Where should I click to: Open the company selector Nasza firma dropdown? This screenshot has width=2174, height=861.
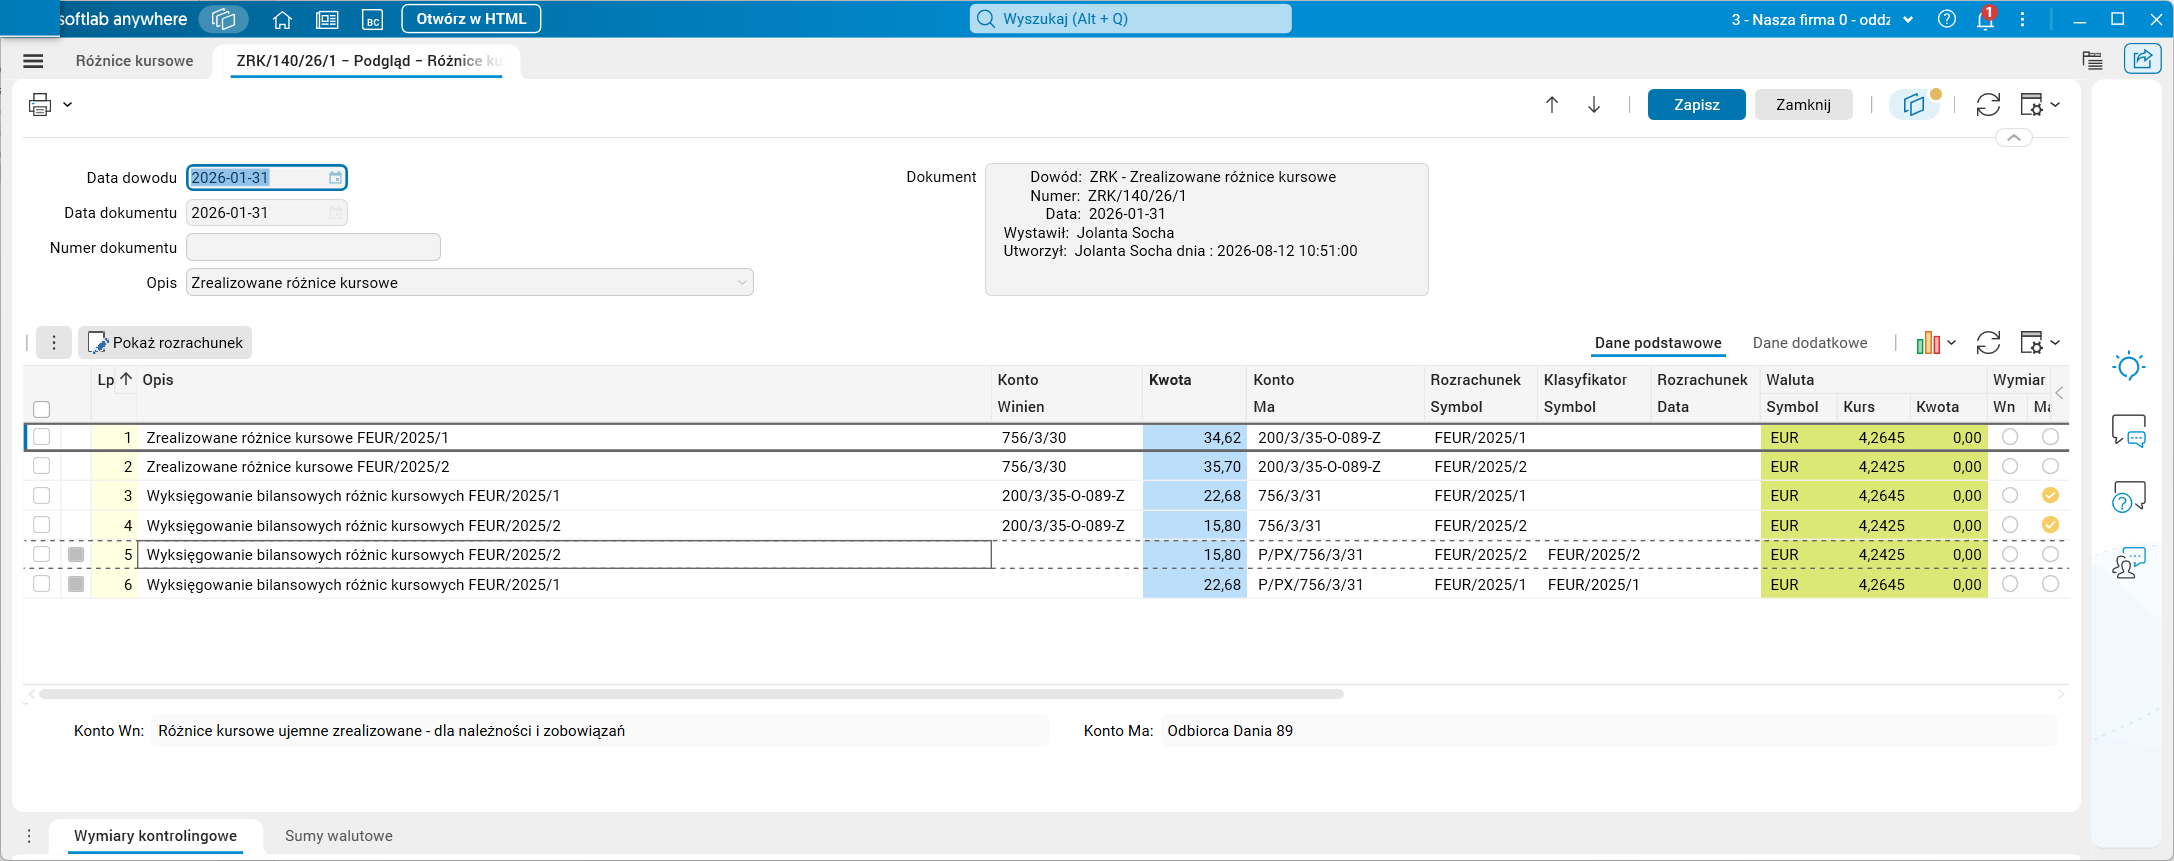(1822, 19)
